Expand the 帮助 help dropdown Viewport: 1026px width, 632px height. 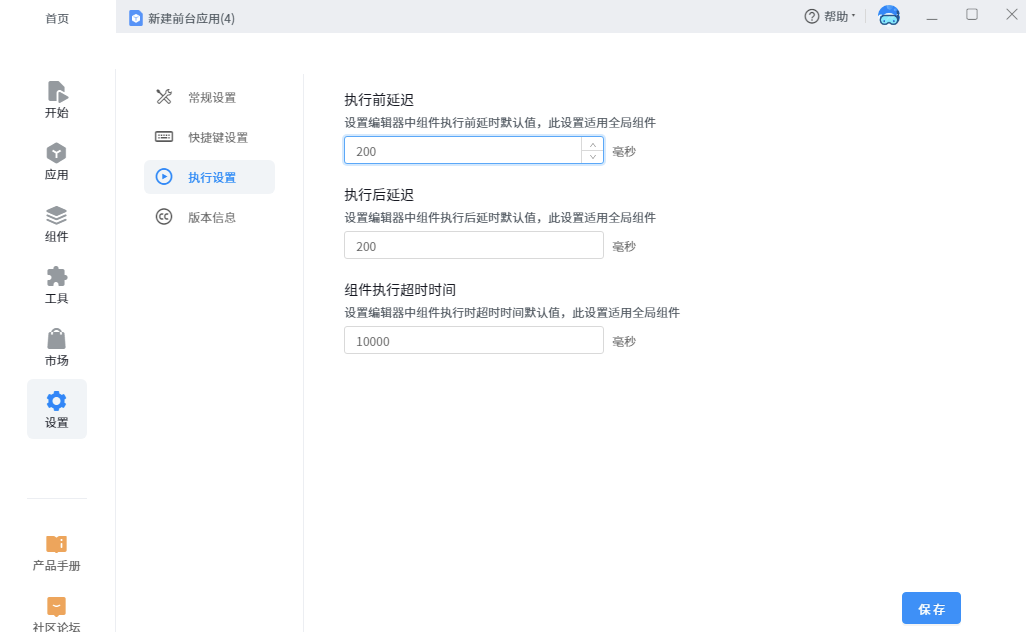coord(830,17)
